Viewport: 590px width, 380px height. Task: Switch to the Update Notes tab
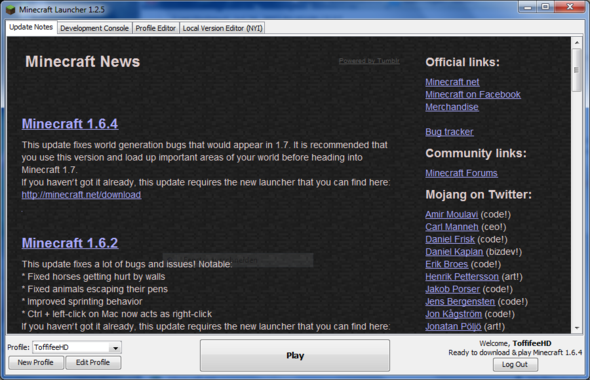[31, 27]
